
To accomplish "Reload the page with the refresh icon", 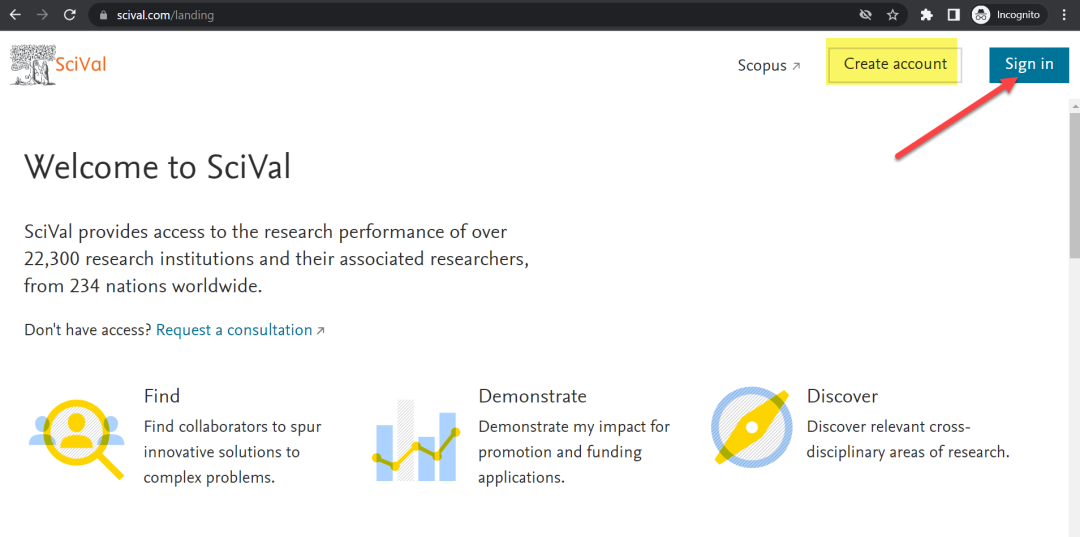I will [70, 14].
